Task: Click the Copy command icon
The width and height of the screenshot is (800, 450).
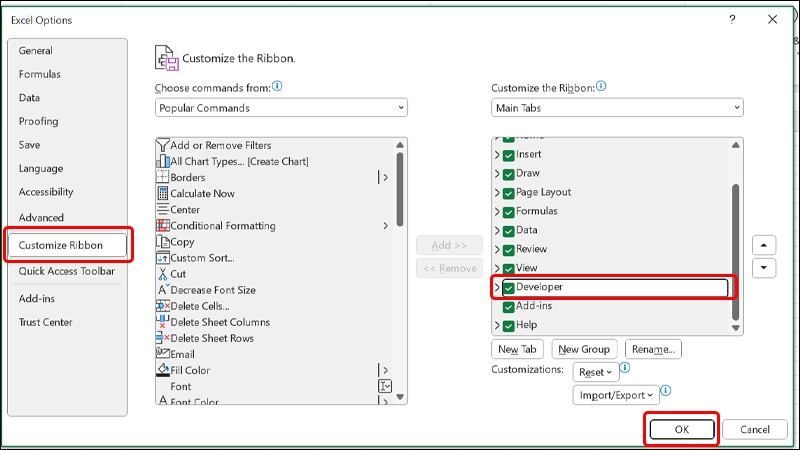Action: (162, 242)
